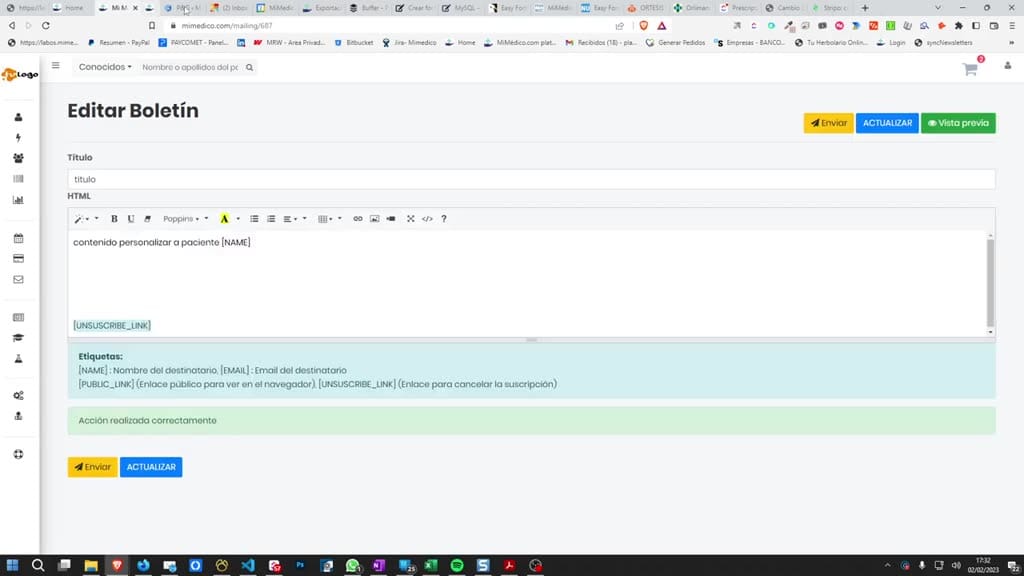Toggle the hamburger sidebar menu
The height and width of the screenshot is (576, 1024).
56,65
